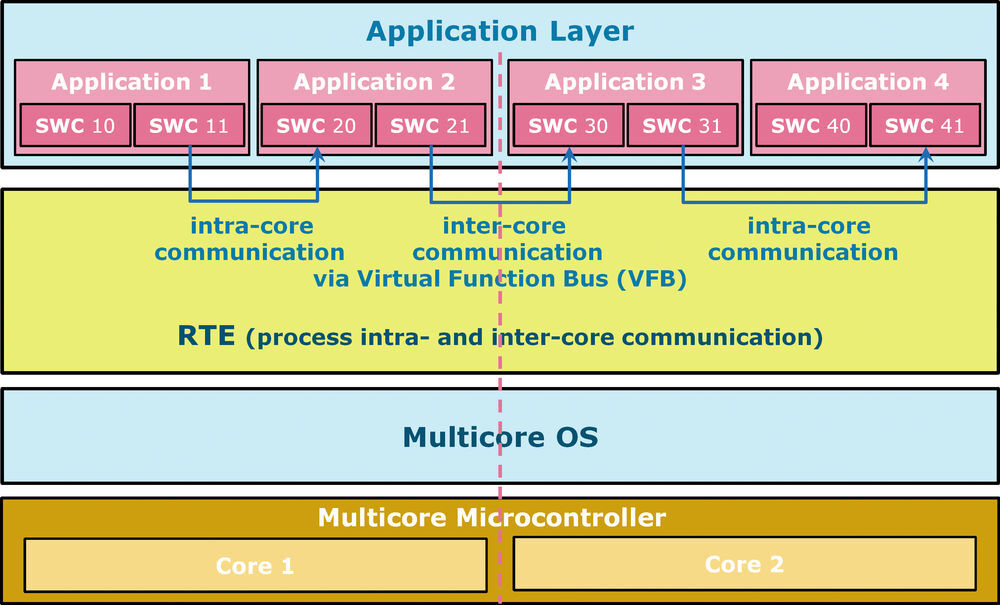
Task: Select the 'Application 4' title
Action: click(x=868, y=82)
